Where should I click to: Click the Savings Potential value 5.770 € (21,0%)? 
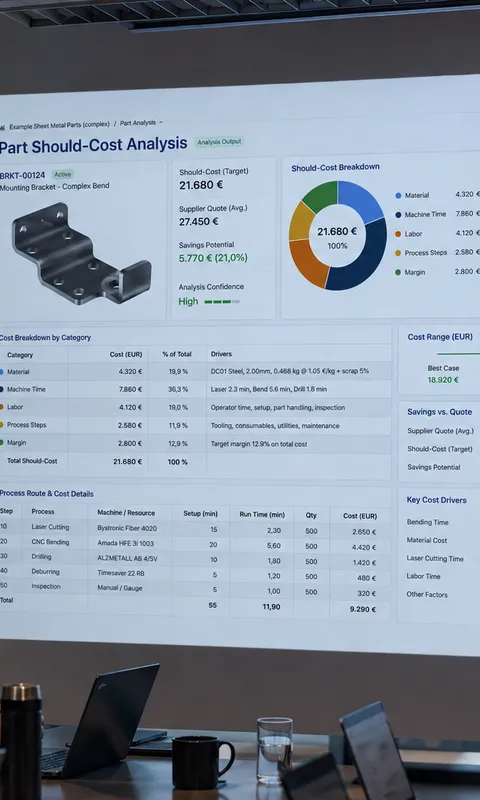tap(213, 258)
